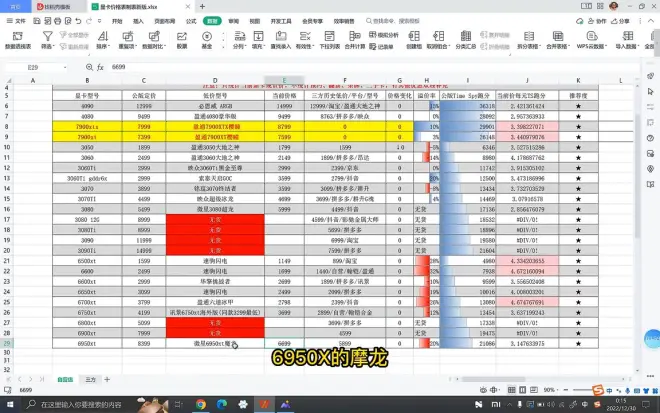Click the 下拉列表 dropdown list icon
The image size is (660, 413).
pyautogui.click(x=330, y=37)
